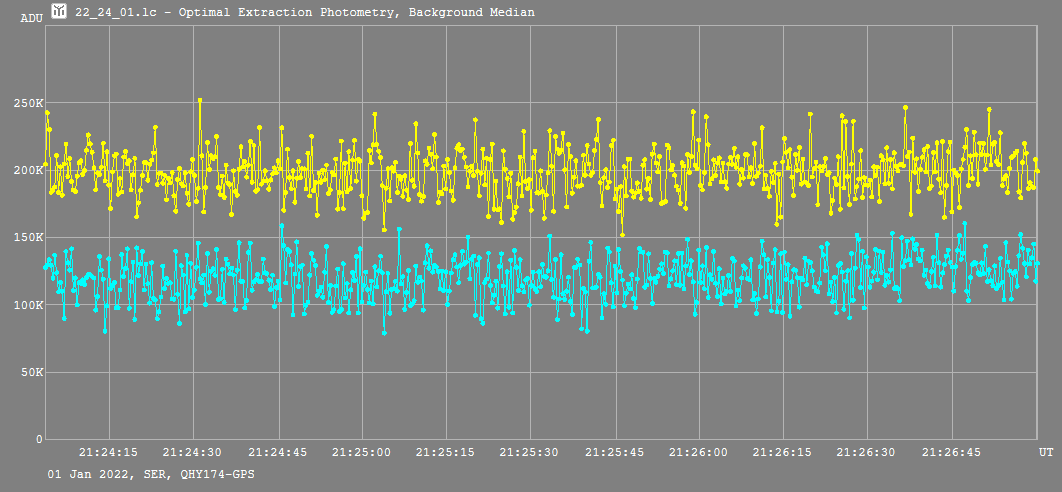Click the 200K label on the vertical axis
The width and height of the screenshot is (1062, 492).
click(27, 171)
